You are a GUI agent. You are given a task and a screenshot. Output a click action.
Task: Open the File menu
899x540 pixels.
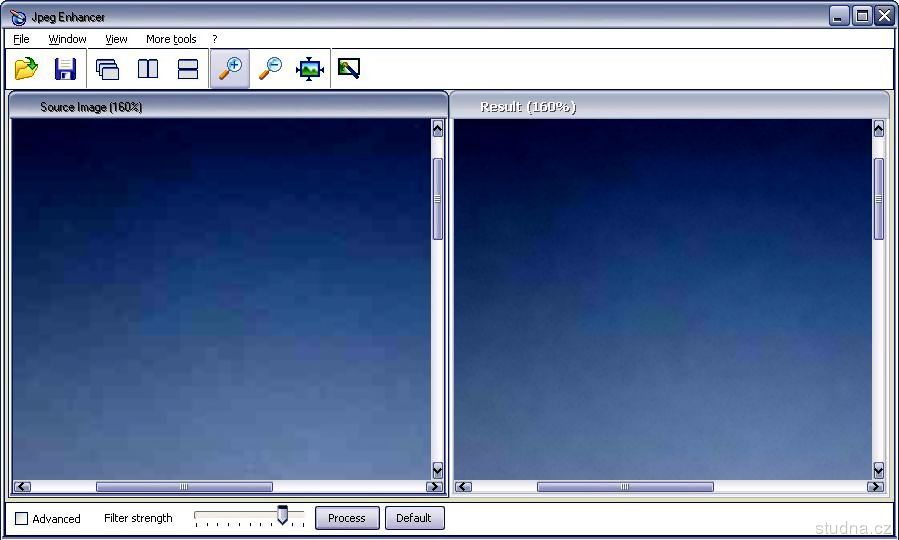21,39
